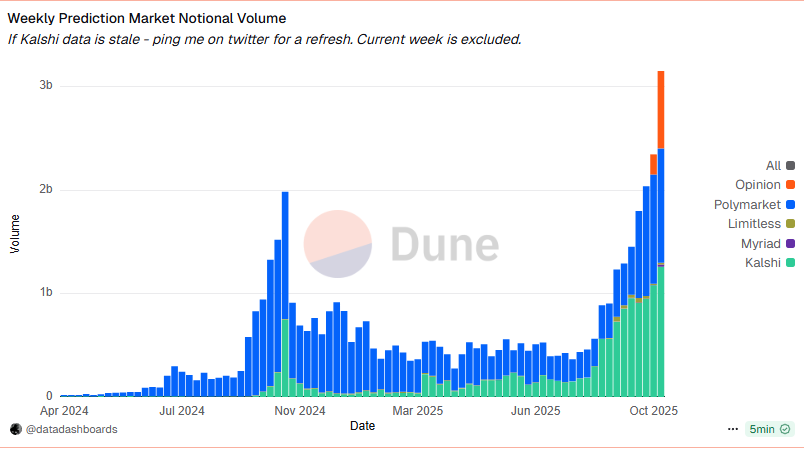
Task: Click the November 2024 peak blue bar
Action: (x=285, y=255)
